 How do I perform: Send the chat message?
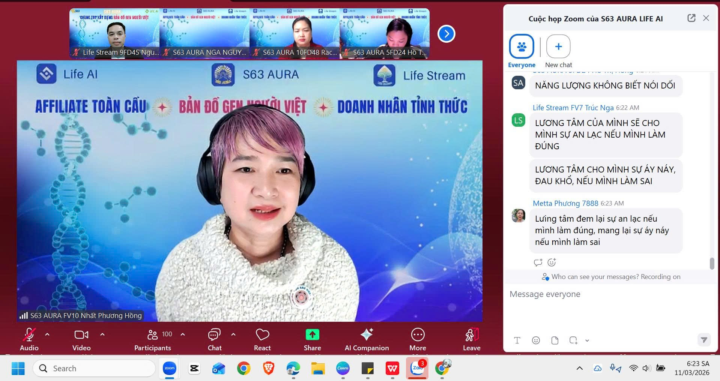pos(703,340)
